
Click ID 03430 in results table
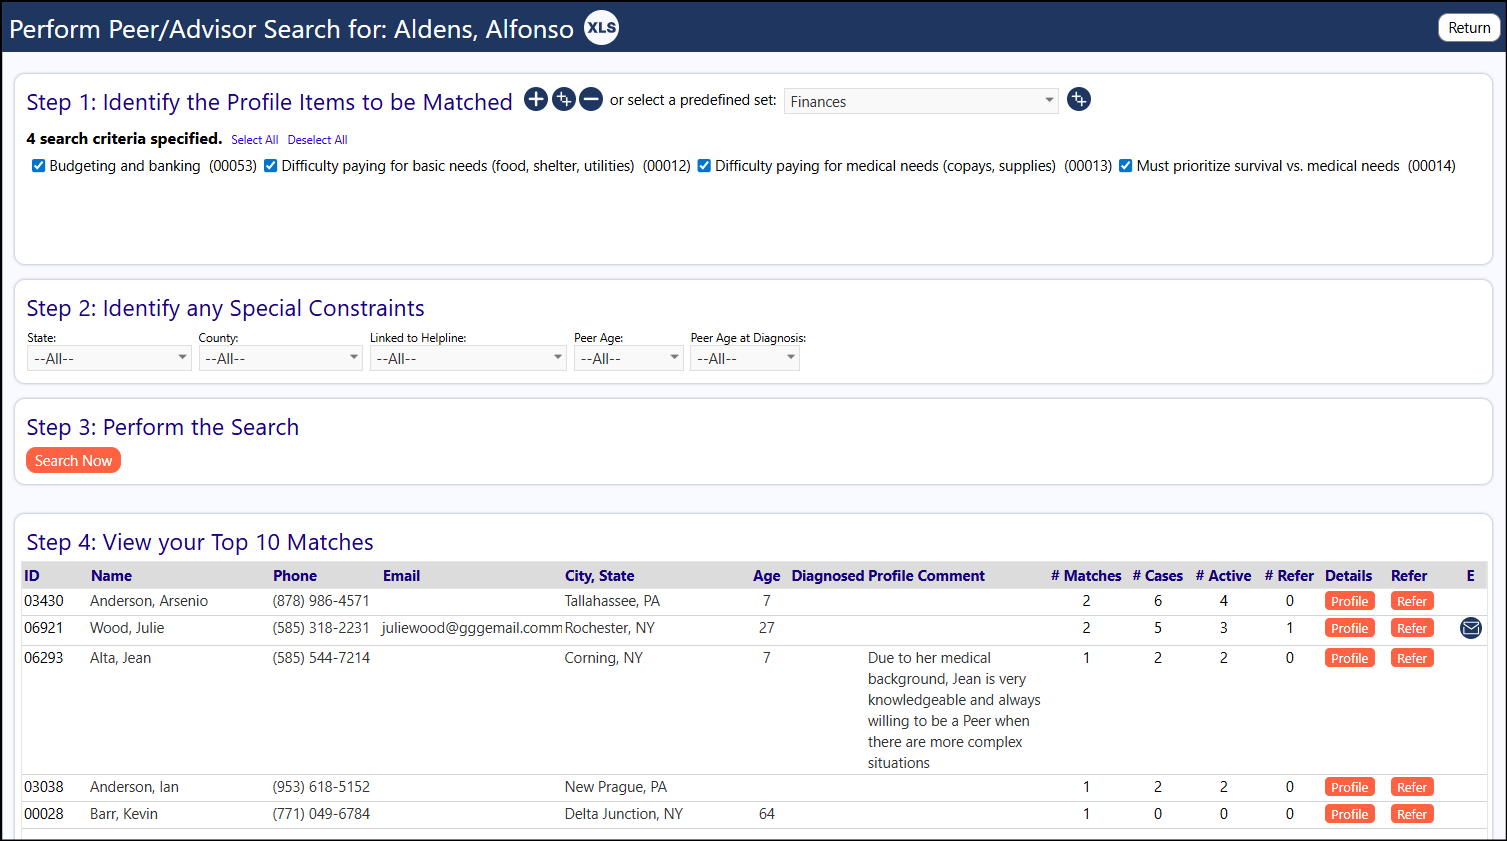coord(44,601)
